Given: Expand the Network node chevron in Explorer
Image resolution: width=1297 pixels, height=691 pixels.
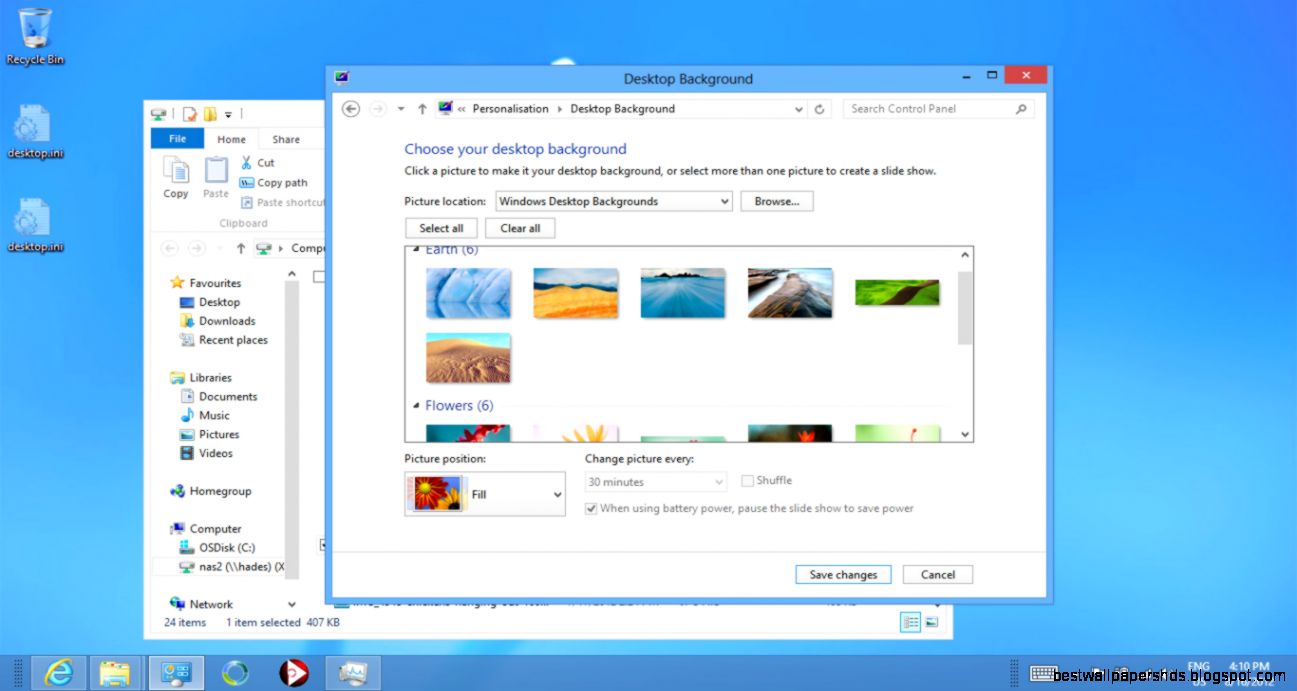Looking at the screenshot, I should click(292, 604).
